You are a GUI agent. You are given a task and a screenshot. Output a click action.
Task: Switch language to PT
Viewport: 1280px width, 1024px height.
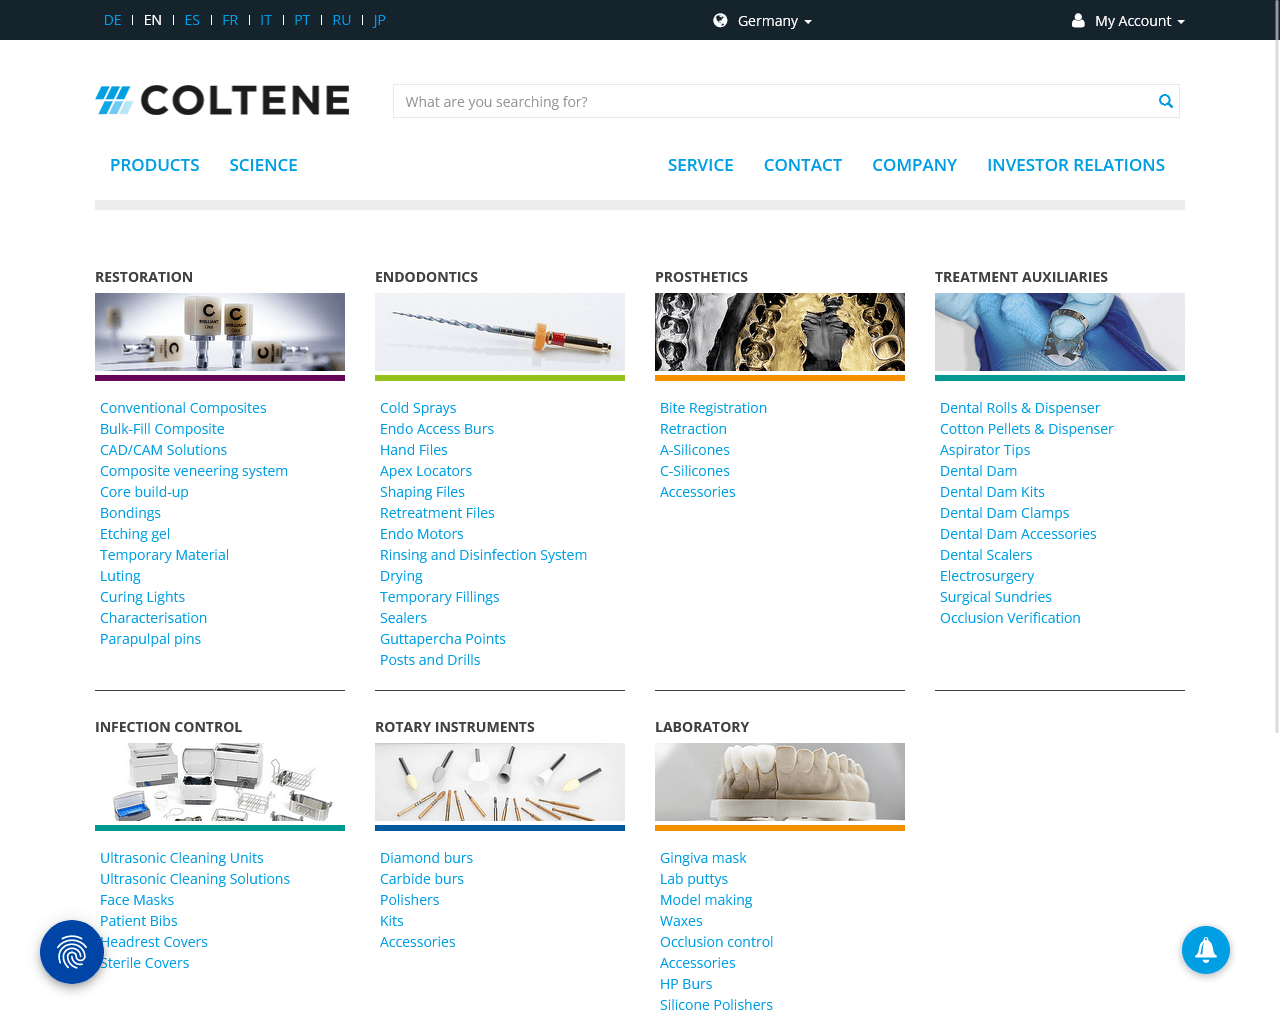[x=302, y=20]
